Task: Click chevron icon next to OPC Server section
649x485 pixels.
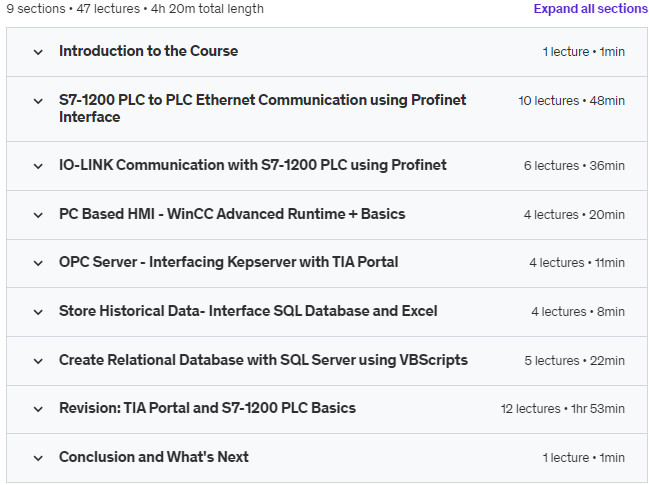Action: click(x=38, y=263)
